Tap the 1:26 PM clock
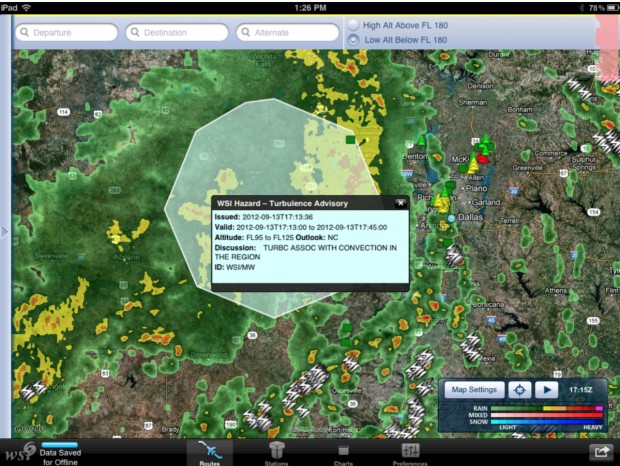This screenshot has height=466, width=620. [x=310, y=8]
